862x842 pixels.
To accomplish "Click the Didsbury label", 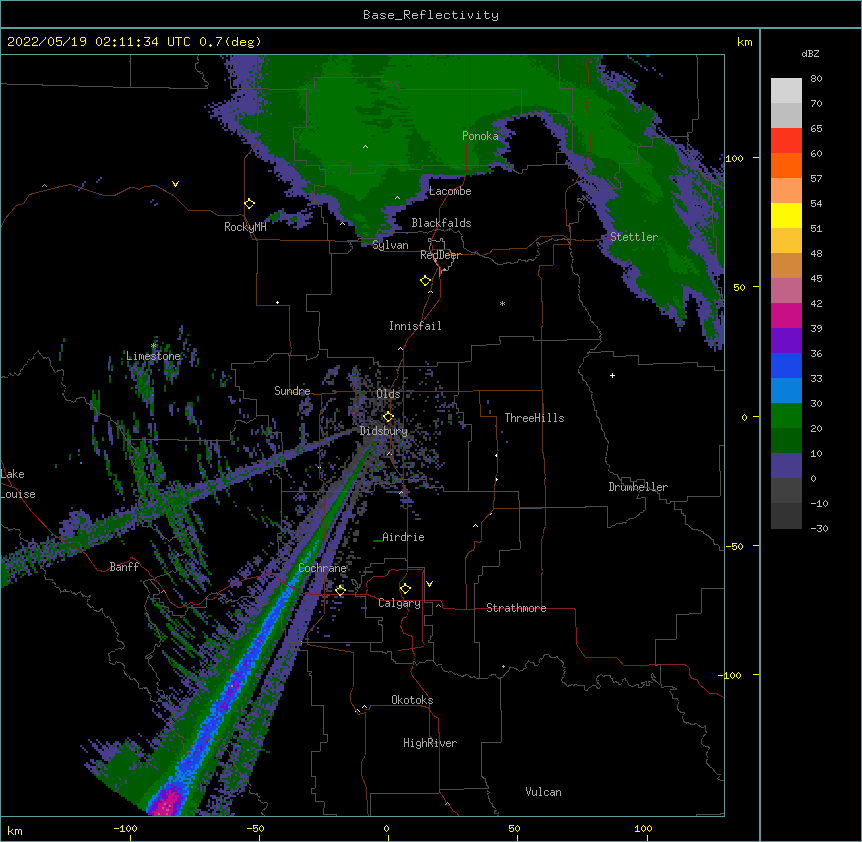I will (384, 431).
